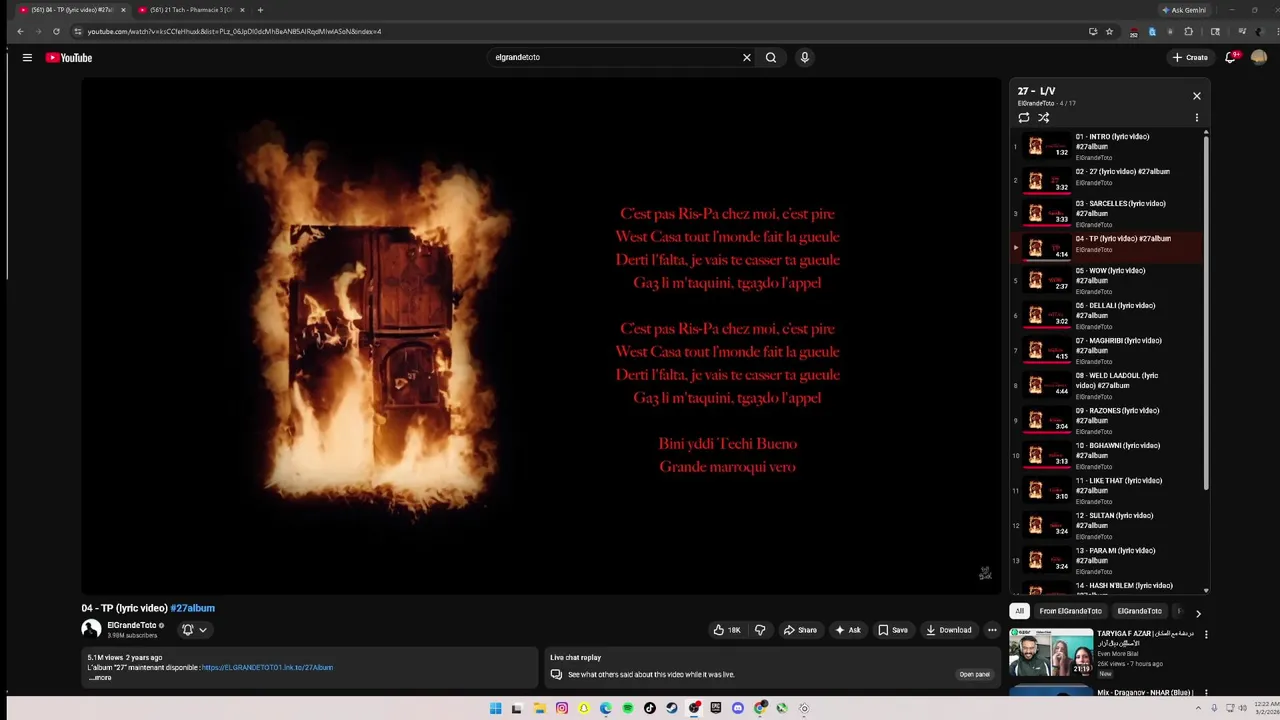Click the search magnifier button
The height and width of the screenshot is (720, 1280).
771,58
